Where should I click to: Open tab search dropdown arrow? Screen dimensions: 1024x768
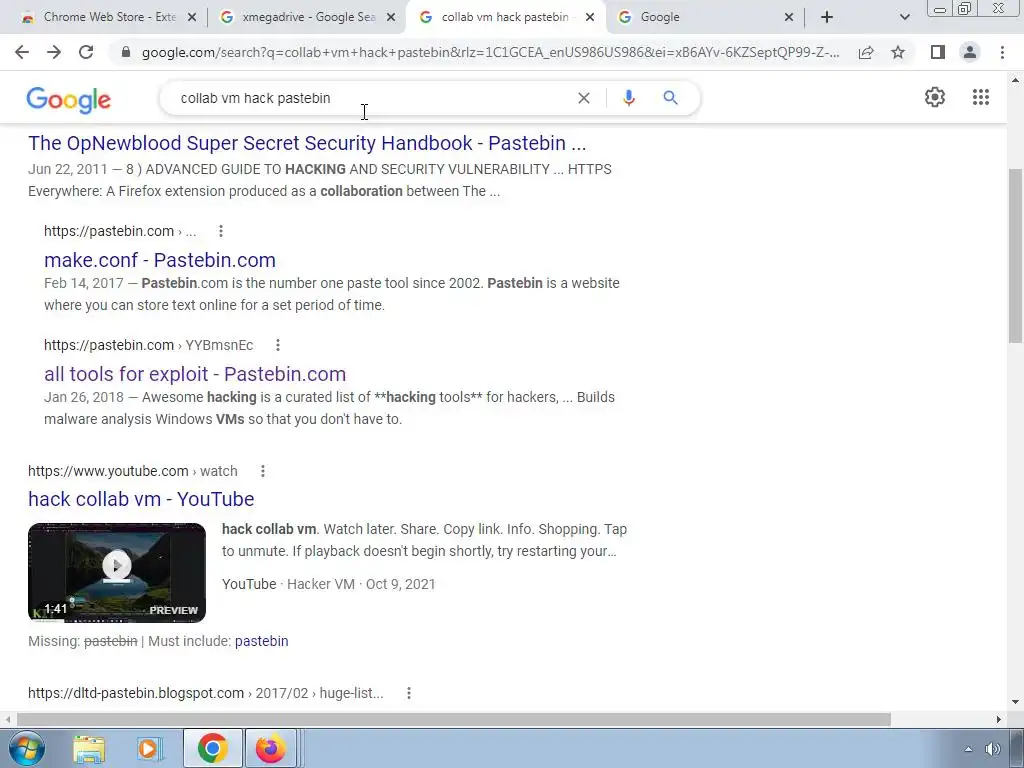click(904, 17)
